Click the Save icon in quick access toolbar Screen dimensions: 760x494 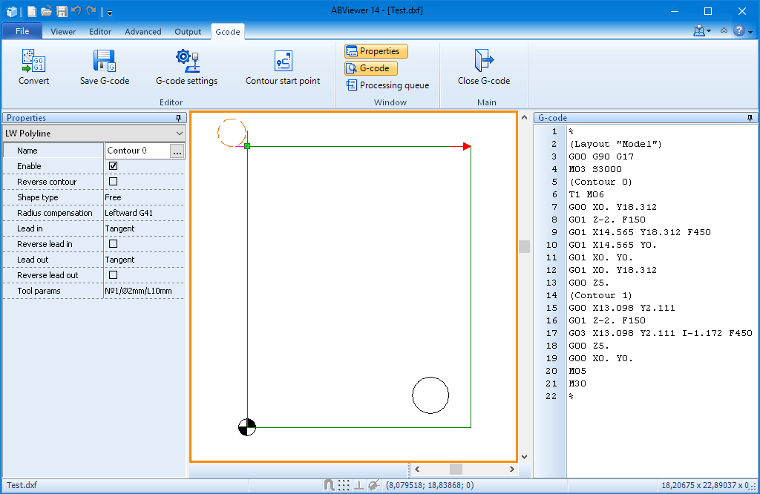[62, 11]
